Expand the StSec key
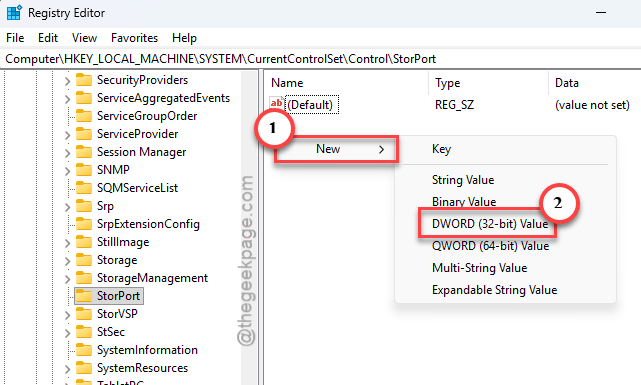This screenshot has height=385, width=641. [x=67, y=333]
